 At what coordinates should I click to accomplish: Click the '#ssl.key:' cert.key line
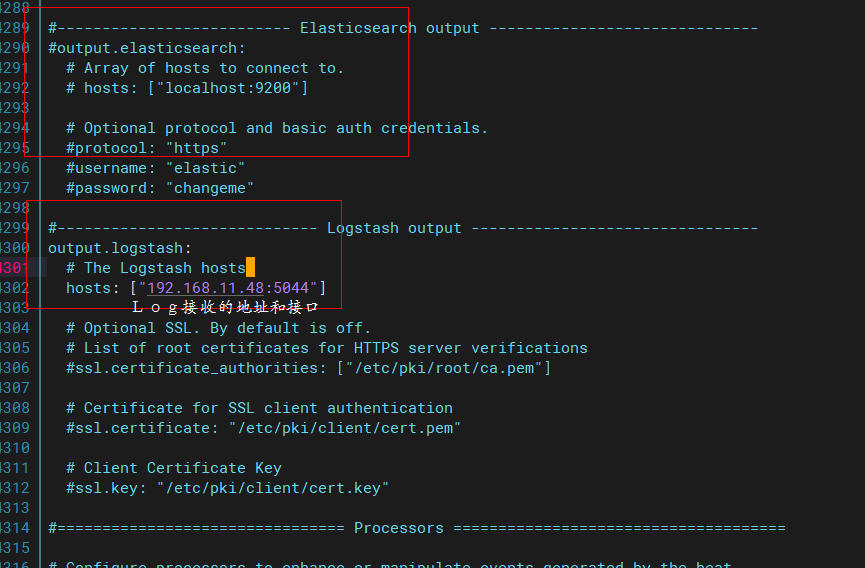click(227, 488)
